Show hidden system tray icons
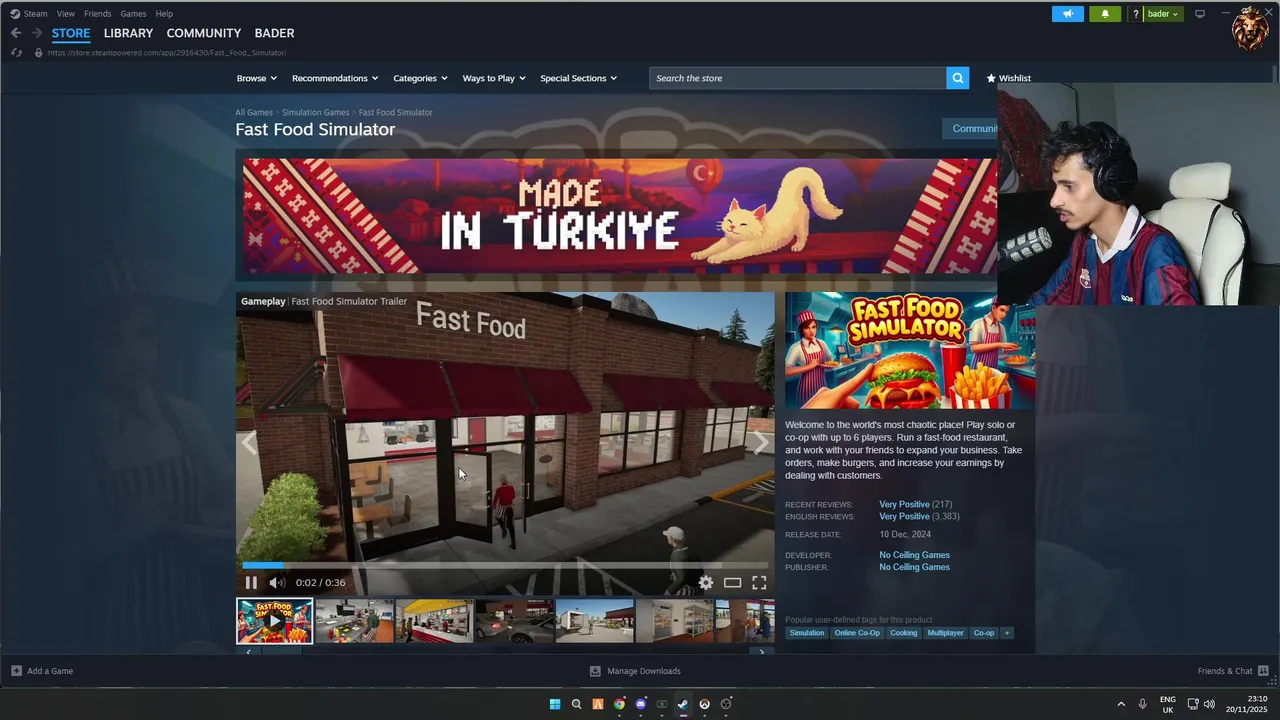 pos(1121,704)
